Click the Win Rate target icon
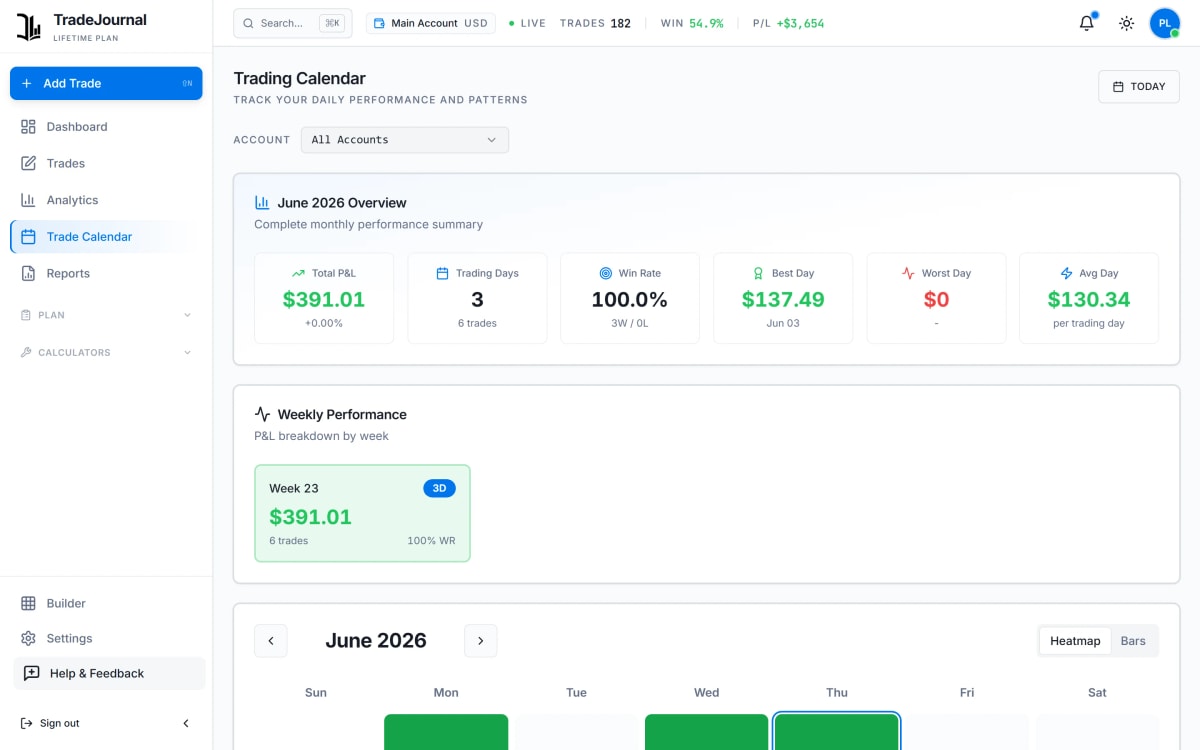 tap(605, 273)
